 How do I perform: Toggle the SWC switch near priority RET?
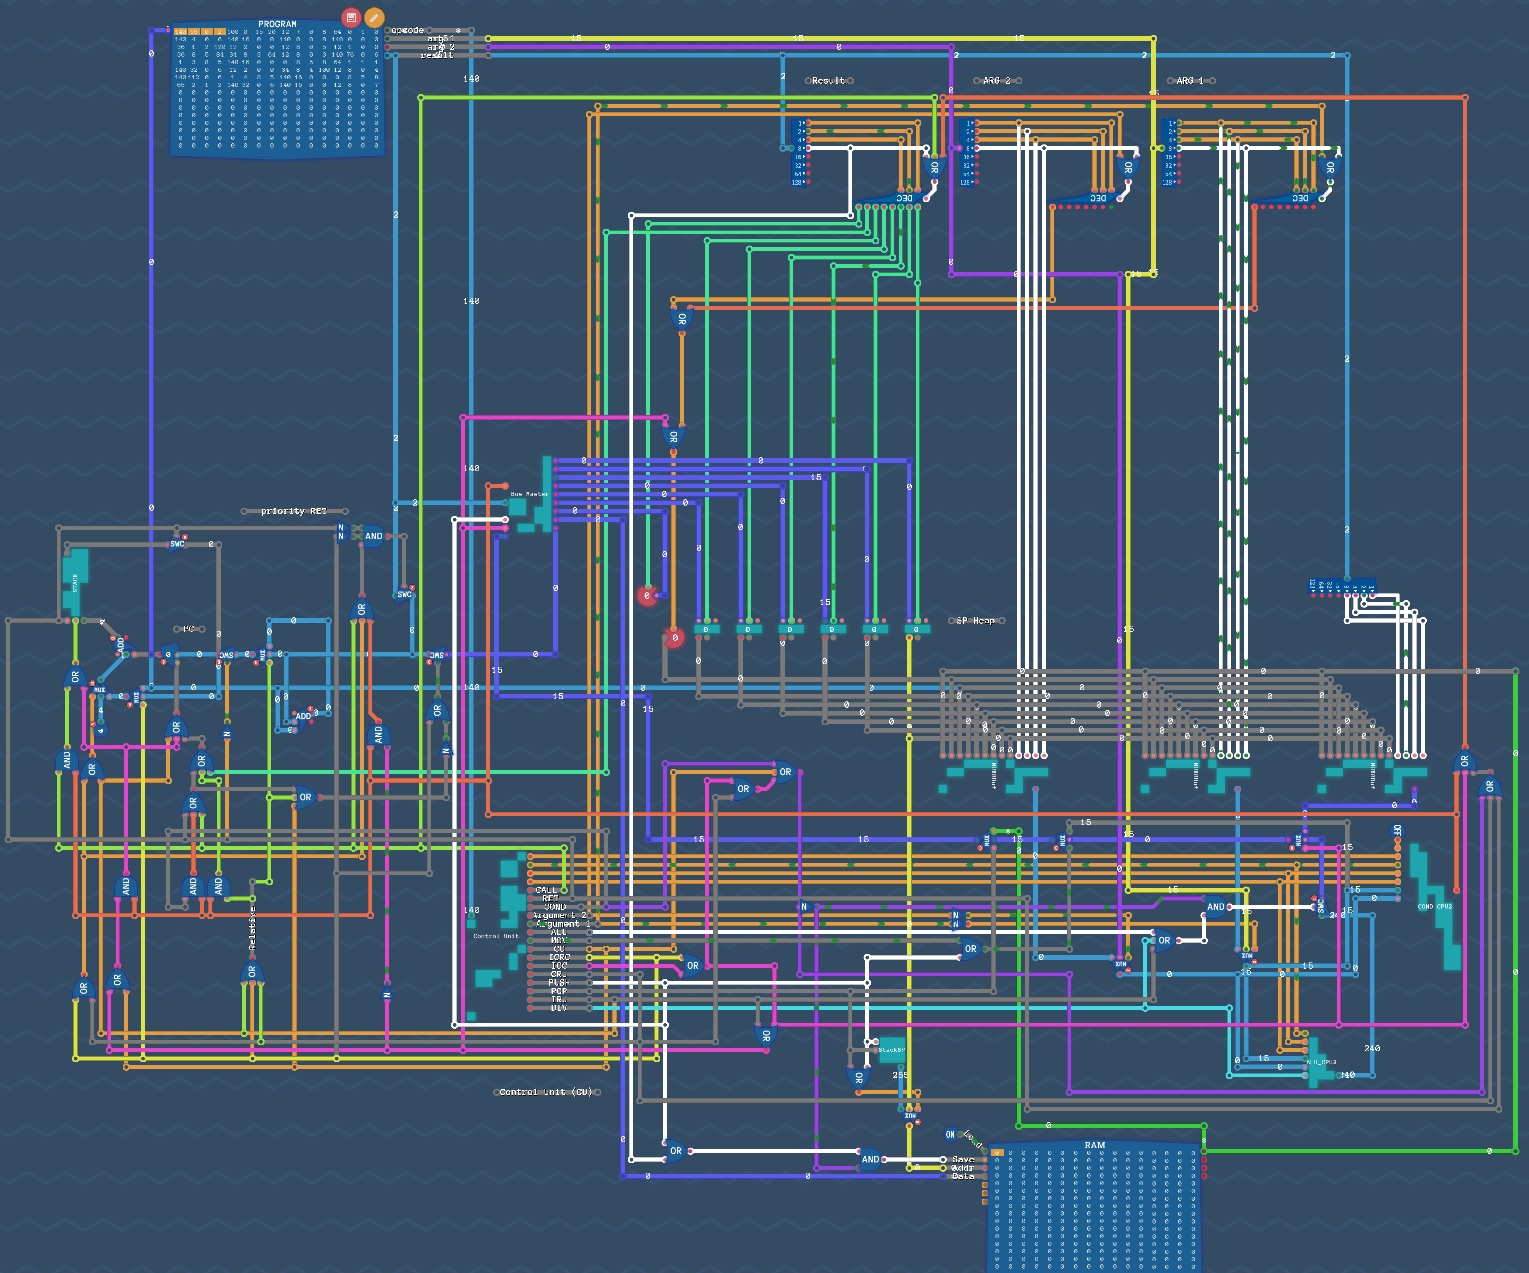[x=178, y=543]
